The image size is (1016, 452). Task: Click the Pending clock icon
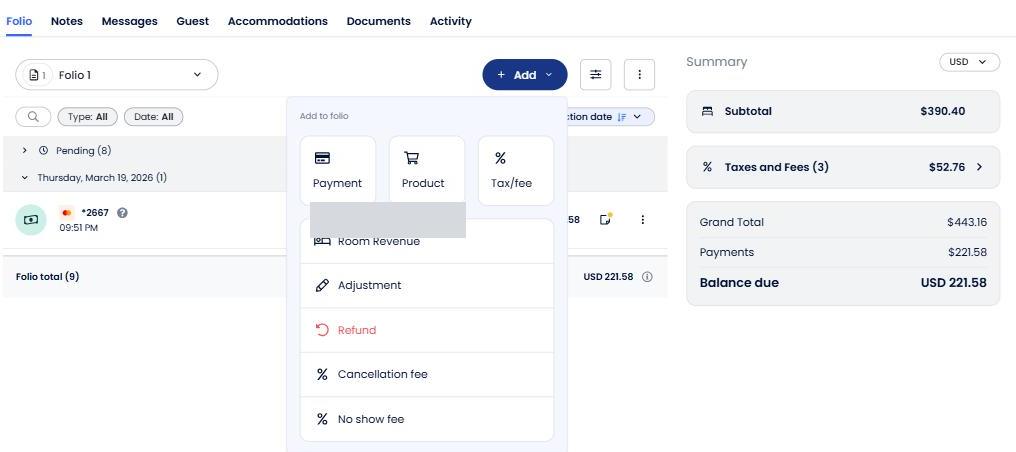(43, 150)
